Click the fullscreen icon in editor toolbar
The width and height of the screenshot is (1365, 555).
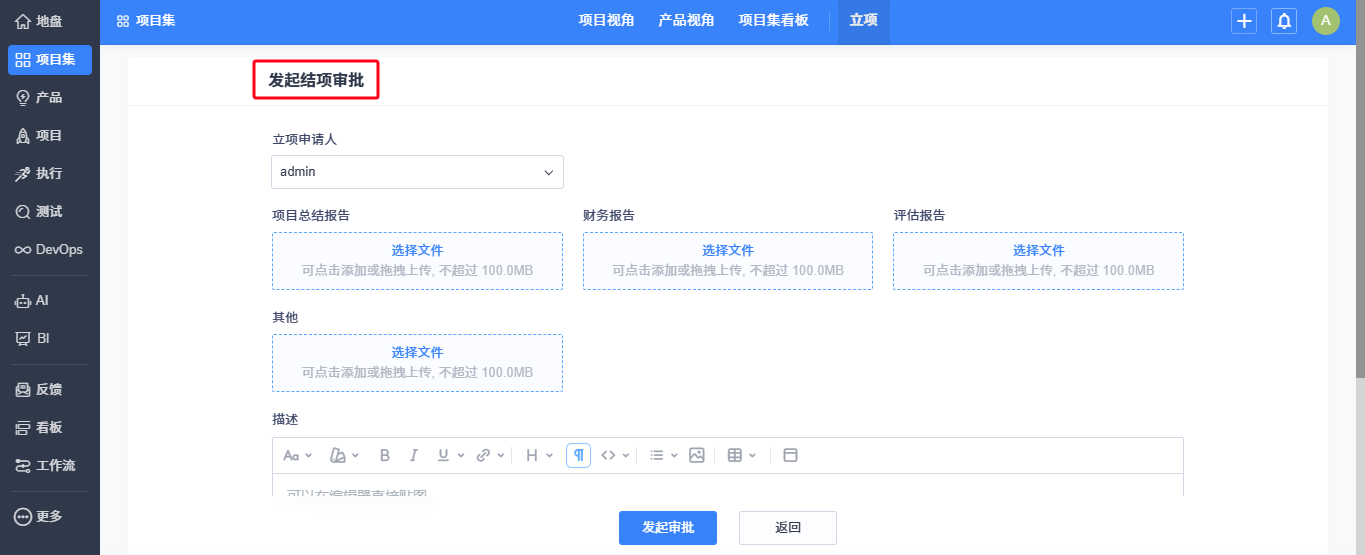pos(790,455)
